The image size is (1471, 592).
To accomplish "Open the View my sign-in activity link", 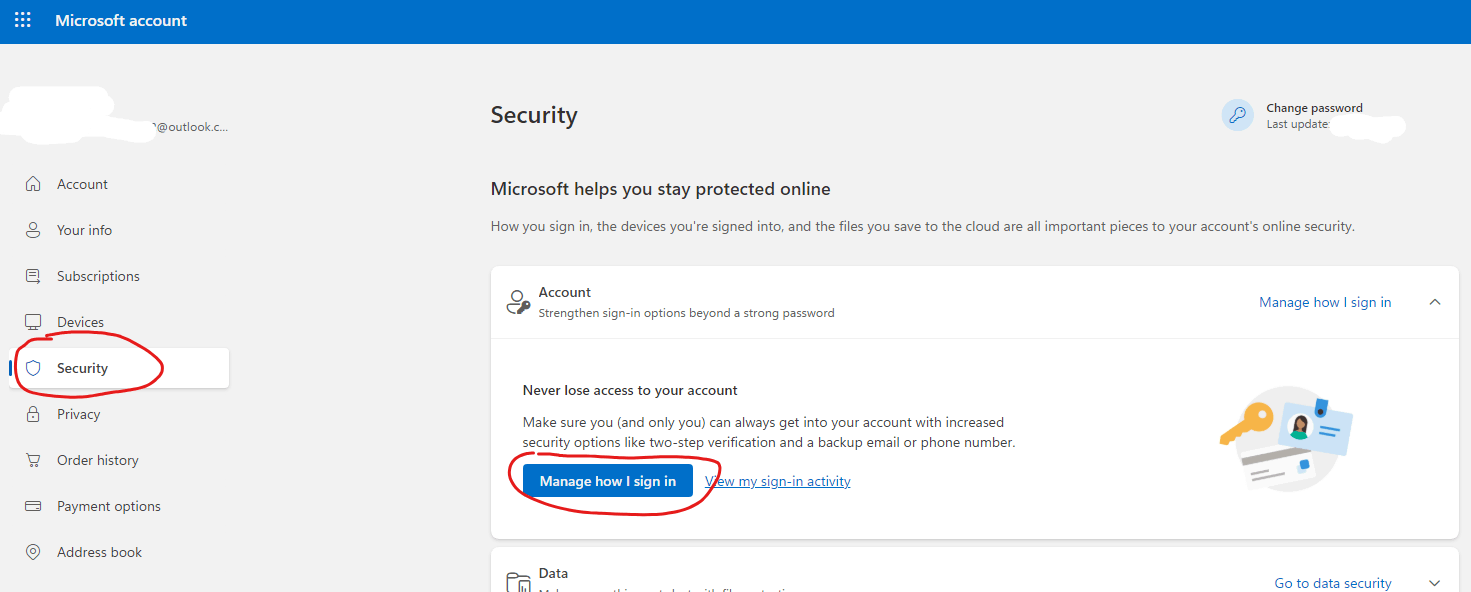I will [777, 480].
